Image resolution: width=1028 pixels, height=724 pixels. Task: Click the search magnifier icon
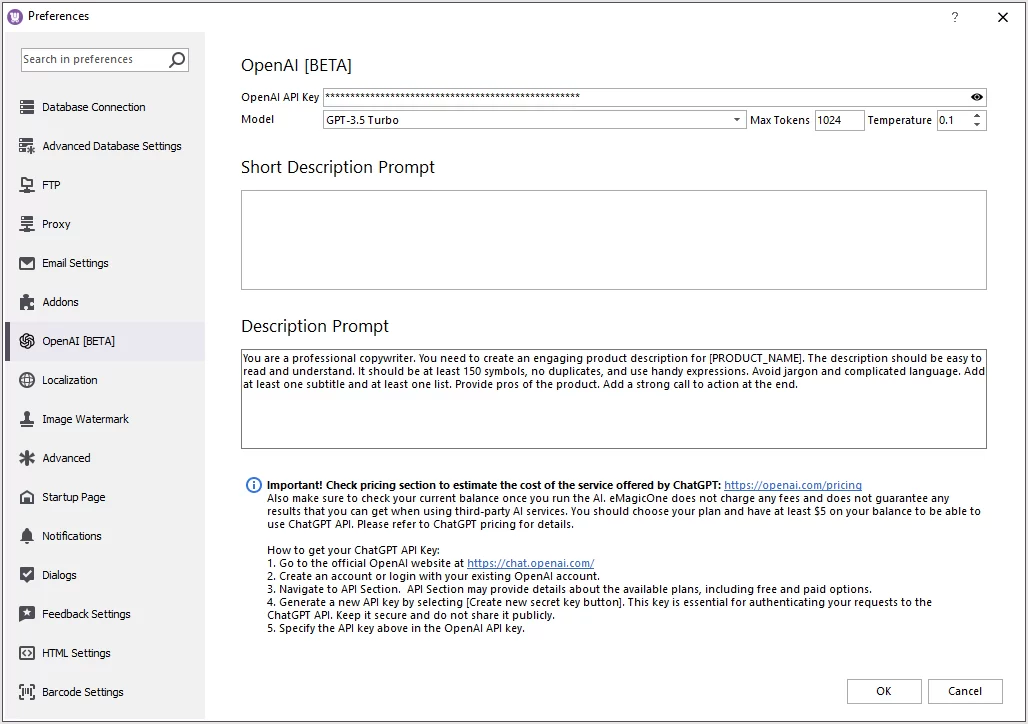coord(177,60)
